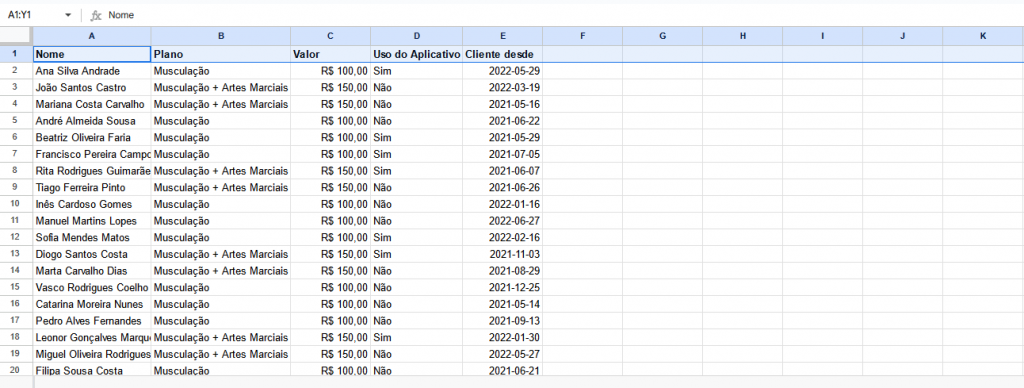The image size is (1024, 388).
Task: Select row 1 header
Action: click(16, 54)
